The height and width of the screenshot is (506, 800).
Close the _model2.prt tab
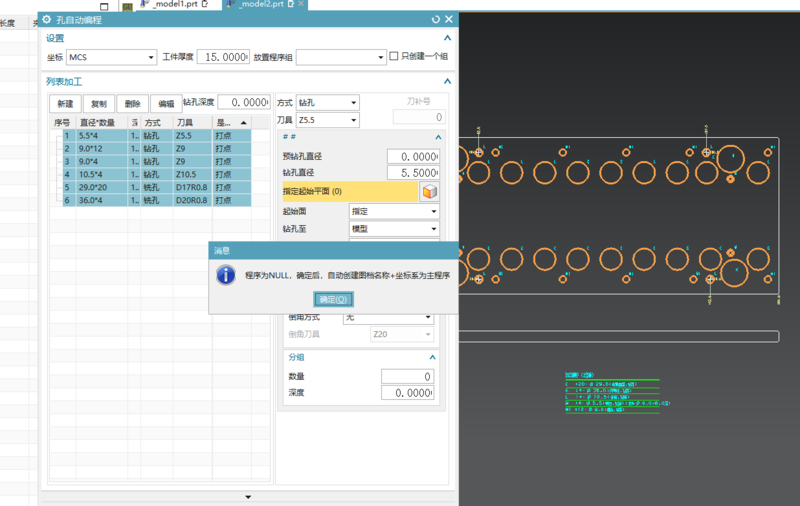pos(301,4)
